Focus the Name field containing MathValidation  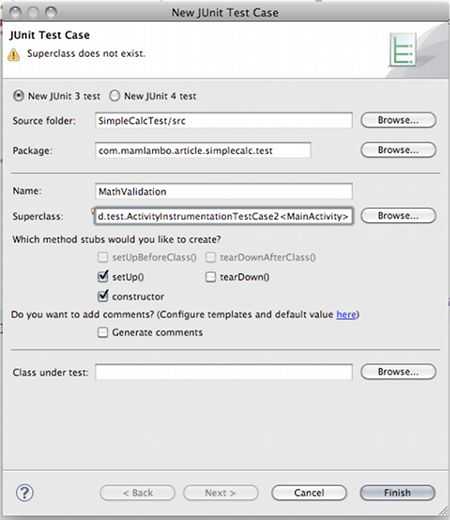pyautogui.click(x=224, y=191)
